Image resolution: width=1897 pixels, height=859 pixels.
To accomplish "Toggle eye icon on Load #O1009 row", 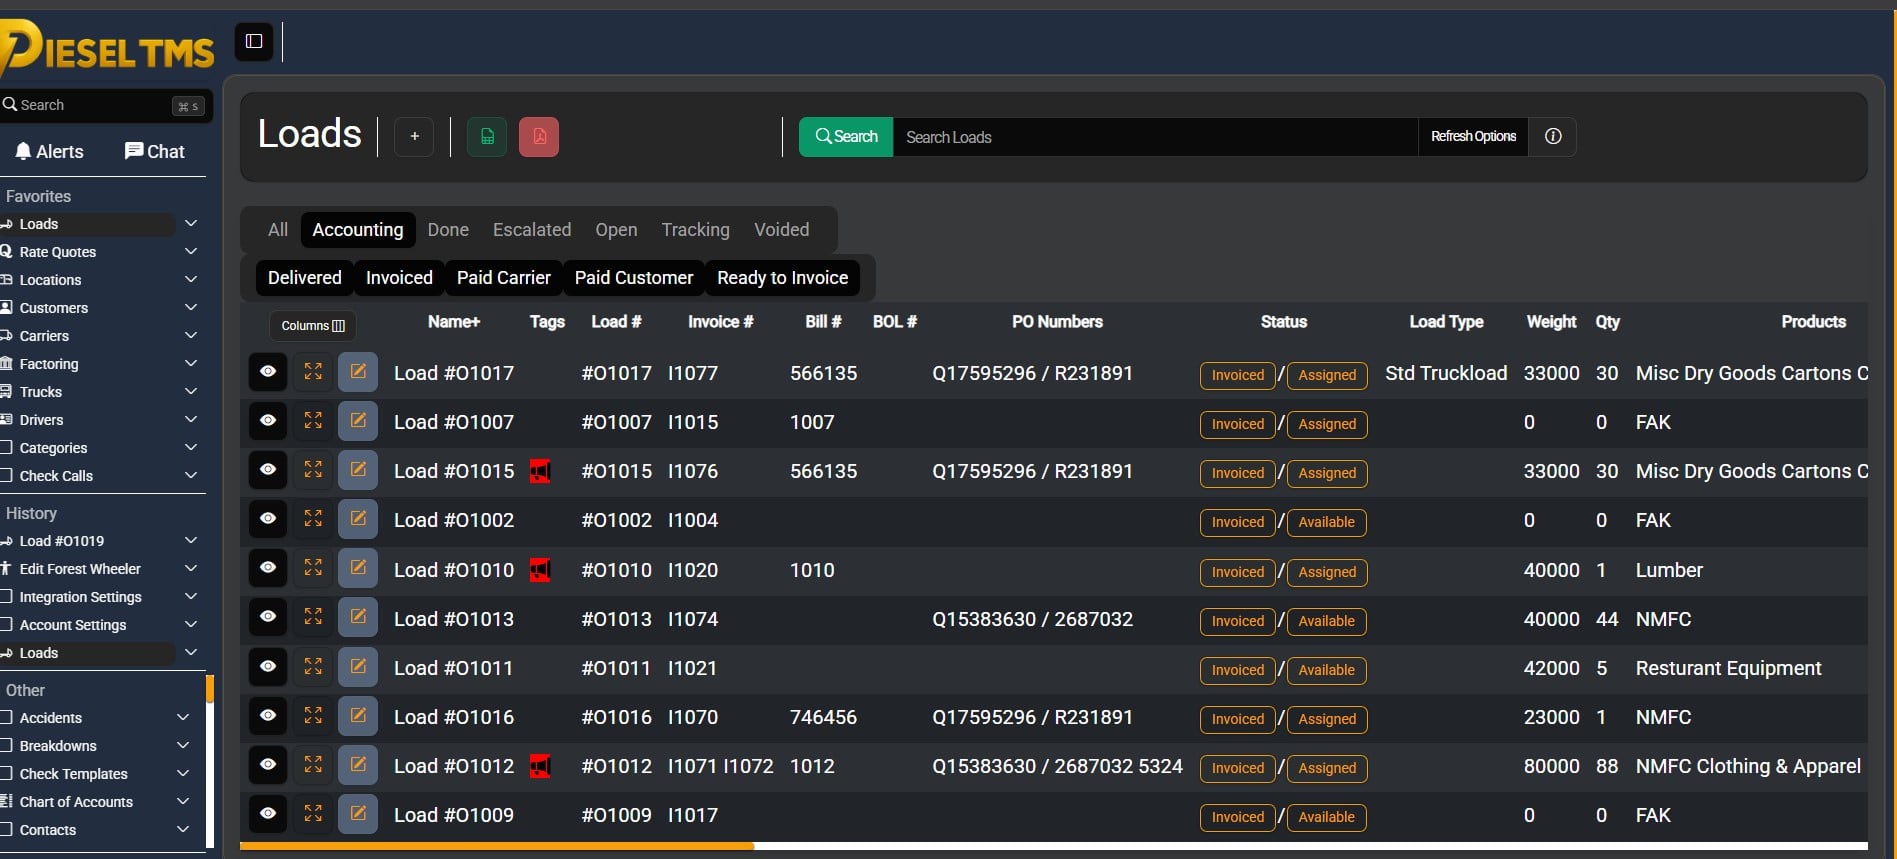I will coord(268,814).
